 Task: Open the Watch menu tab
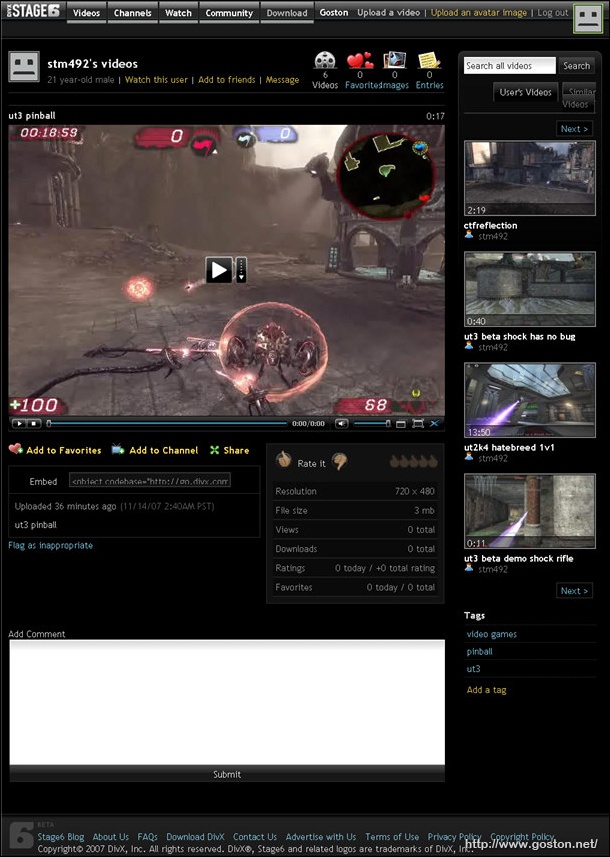(178, 13)
